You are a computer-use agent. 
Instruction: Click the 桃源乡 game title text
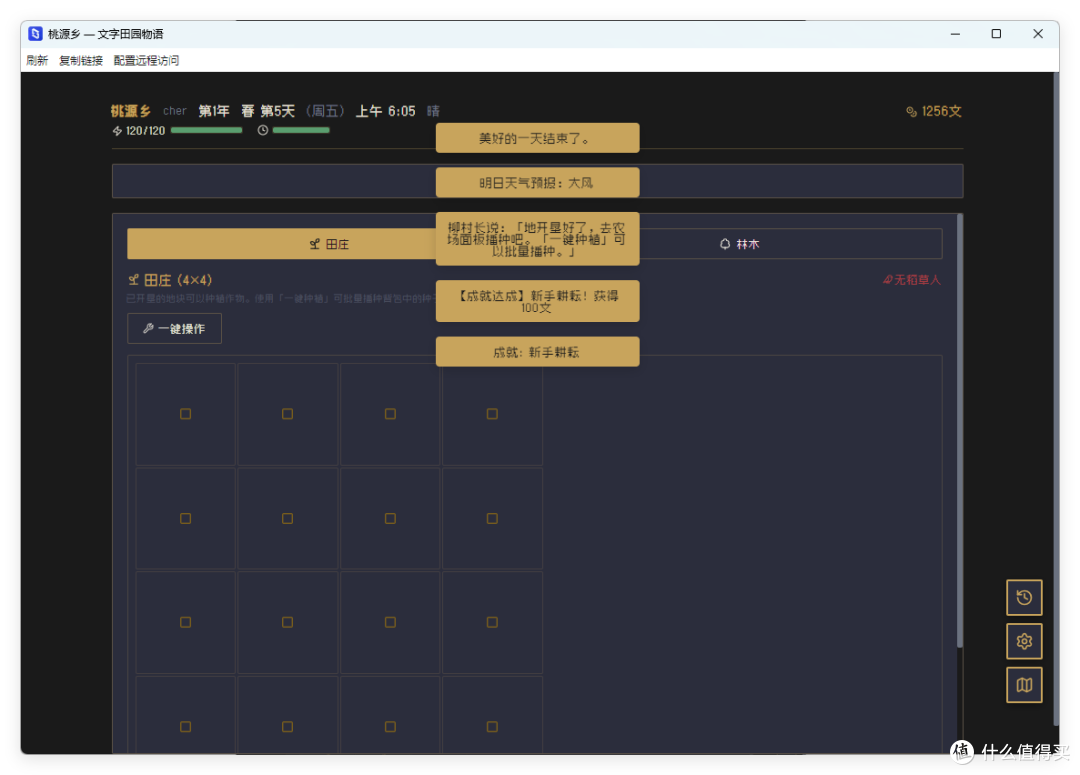coord(131,111)
